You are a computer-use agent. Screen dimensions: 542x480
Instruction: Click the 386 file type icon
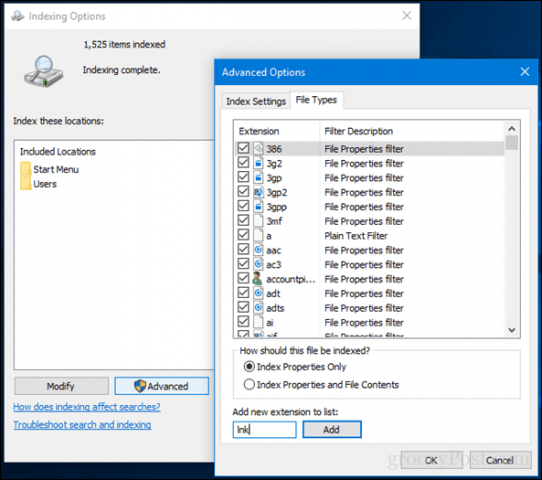258,149
